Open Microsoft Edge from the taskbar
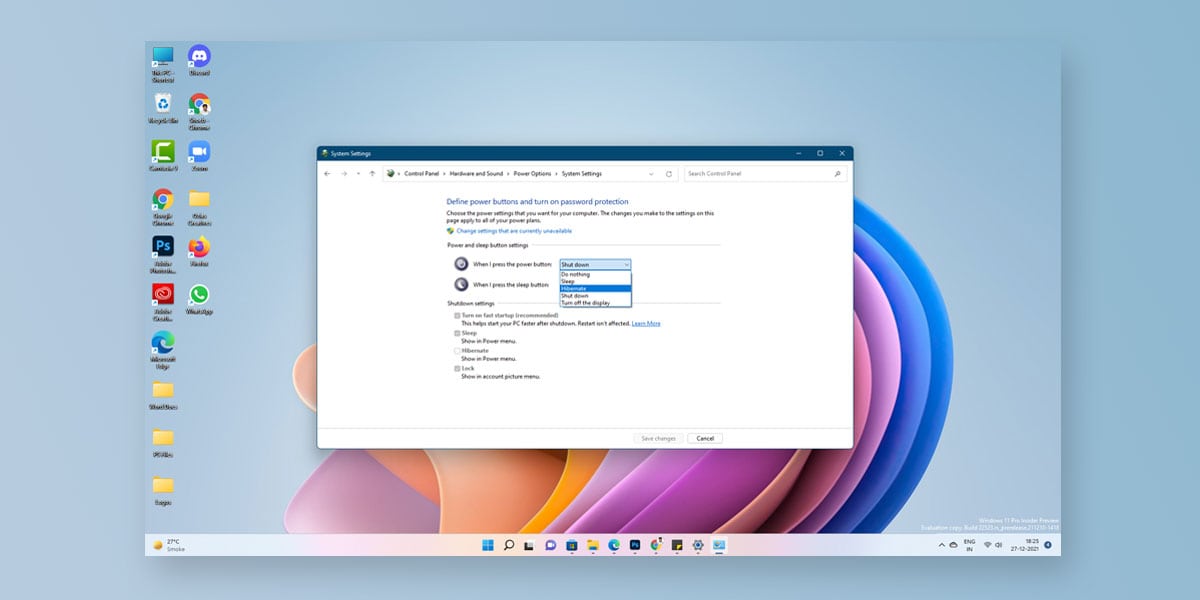 coord(613,547)
